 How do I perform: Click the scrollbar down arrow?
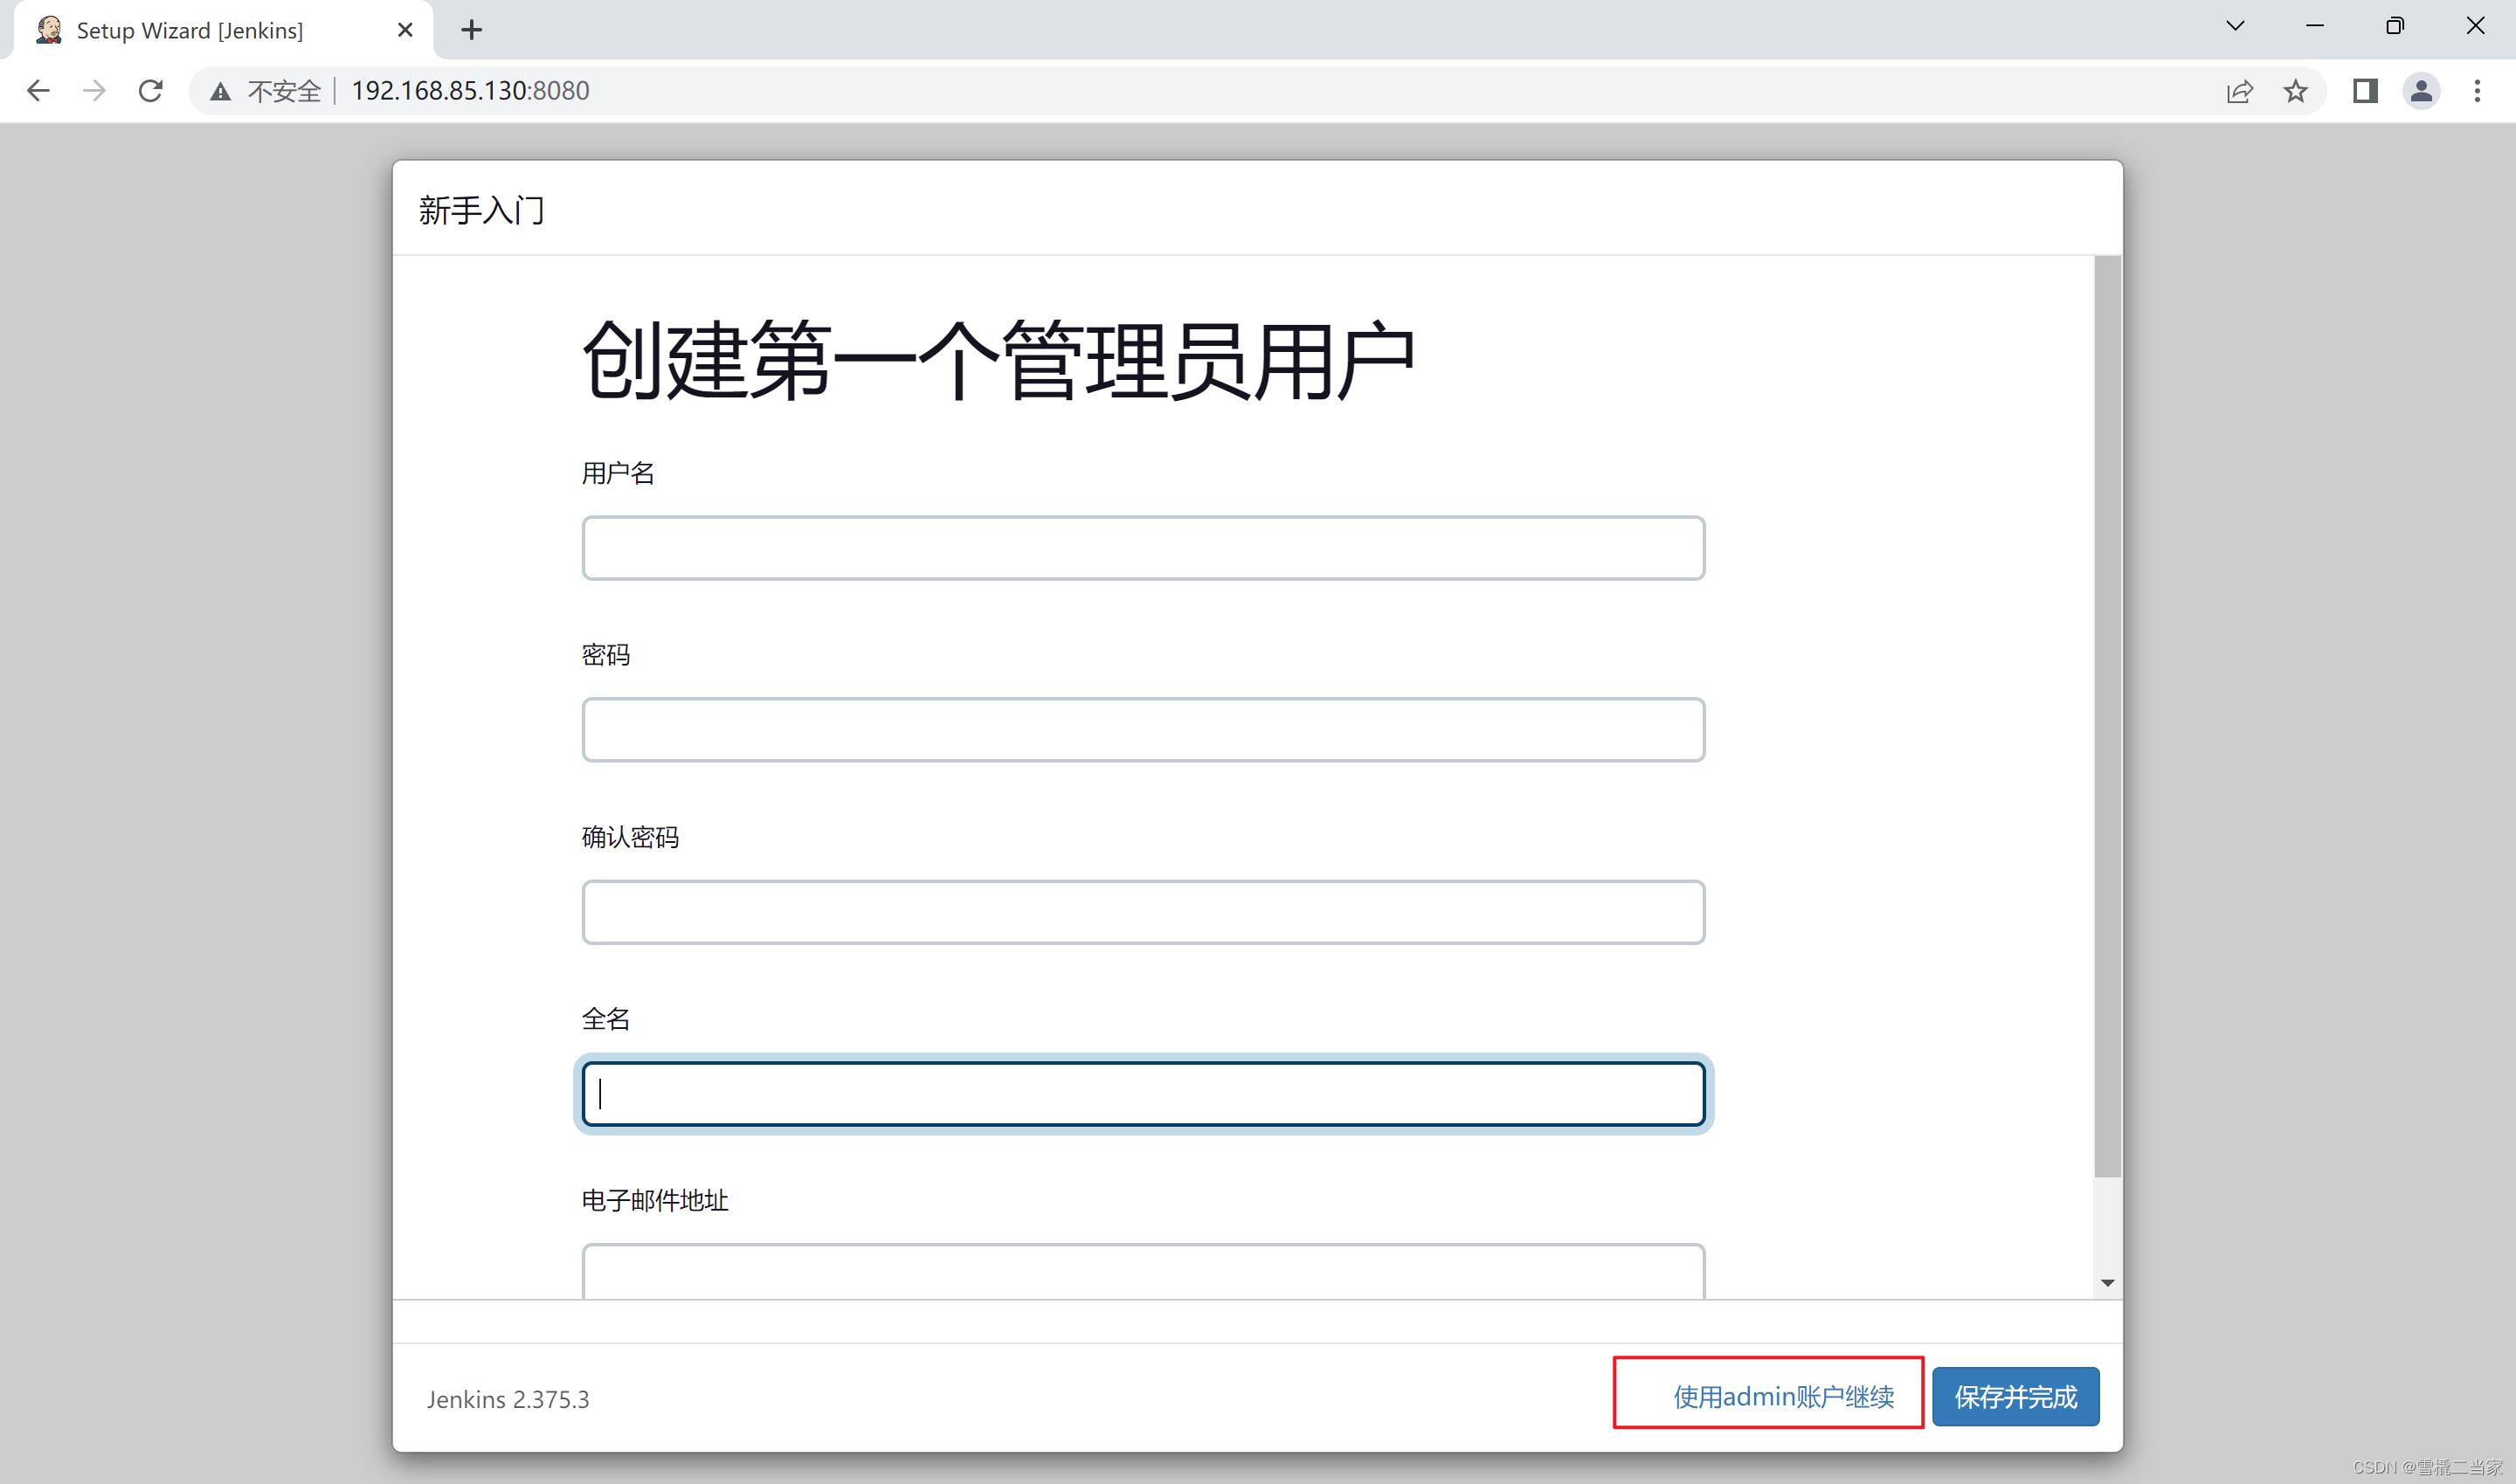tap(2107, 1283)
